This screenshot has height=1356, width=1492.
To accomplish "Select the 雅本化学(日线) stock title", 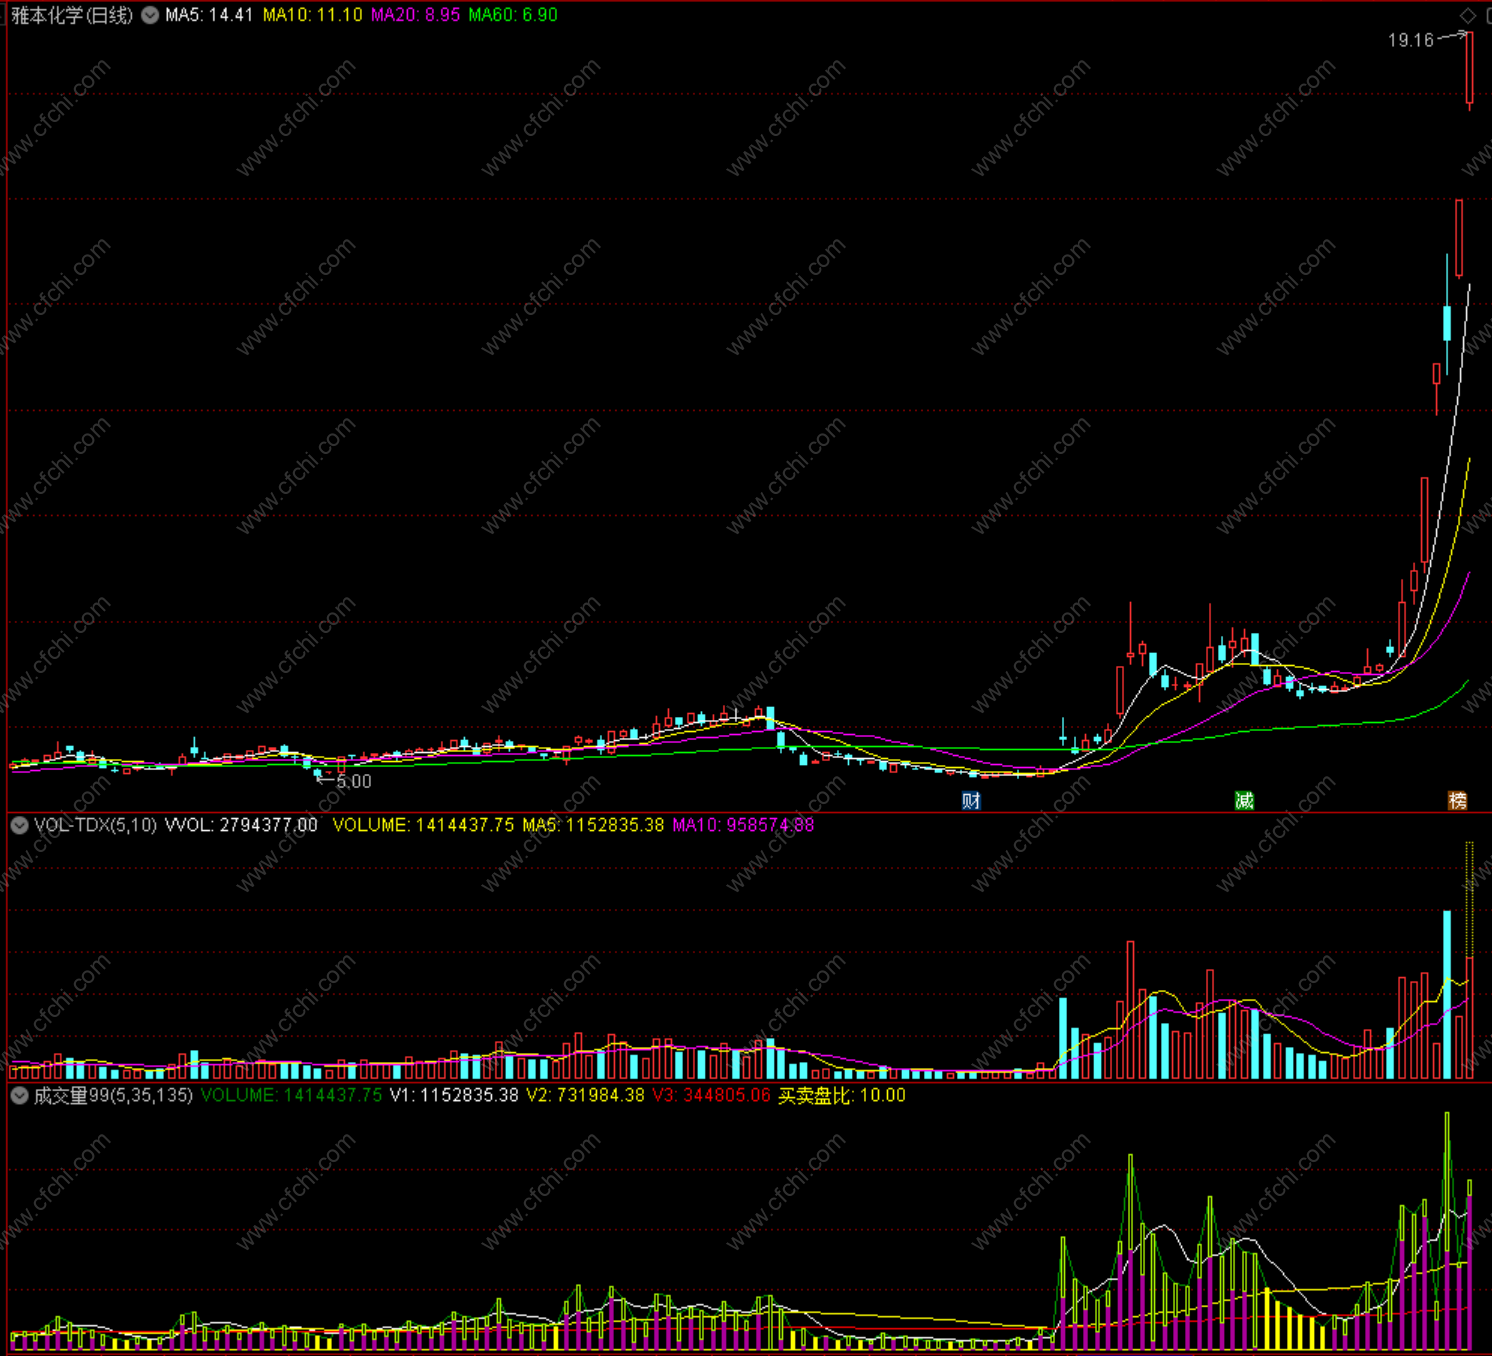I will (x=72, y=15).
